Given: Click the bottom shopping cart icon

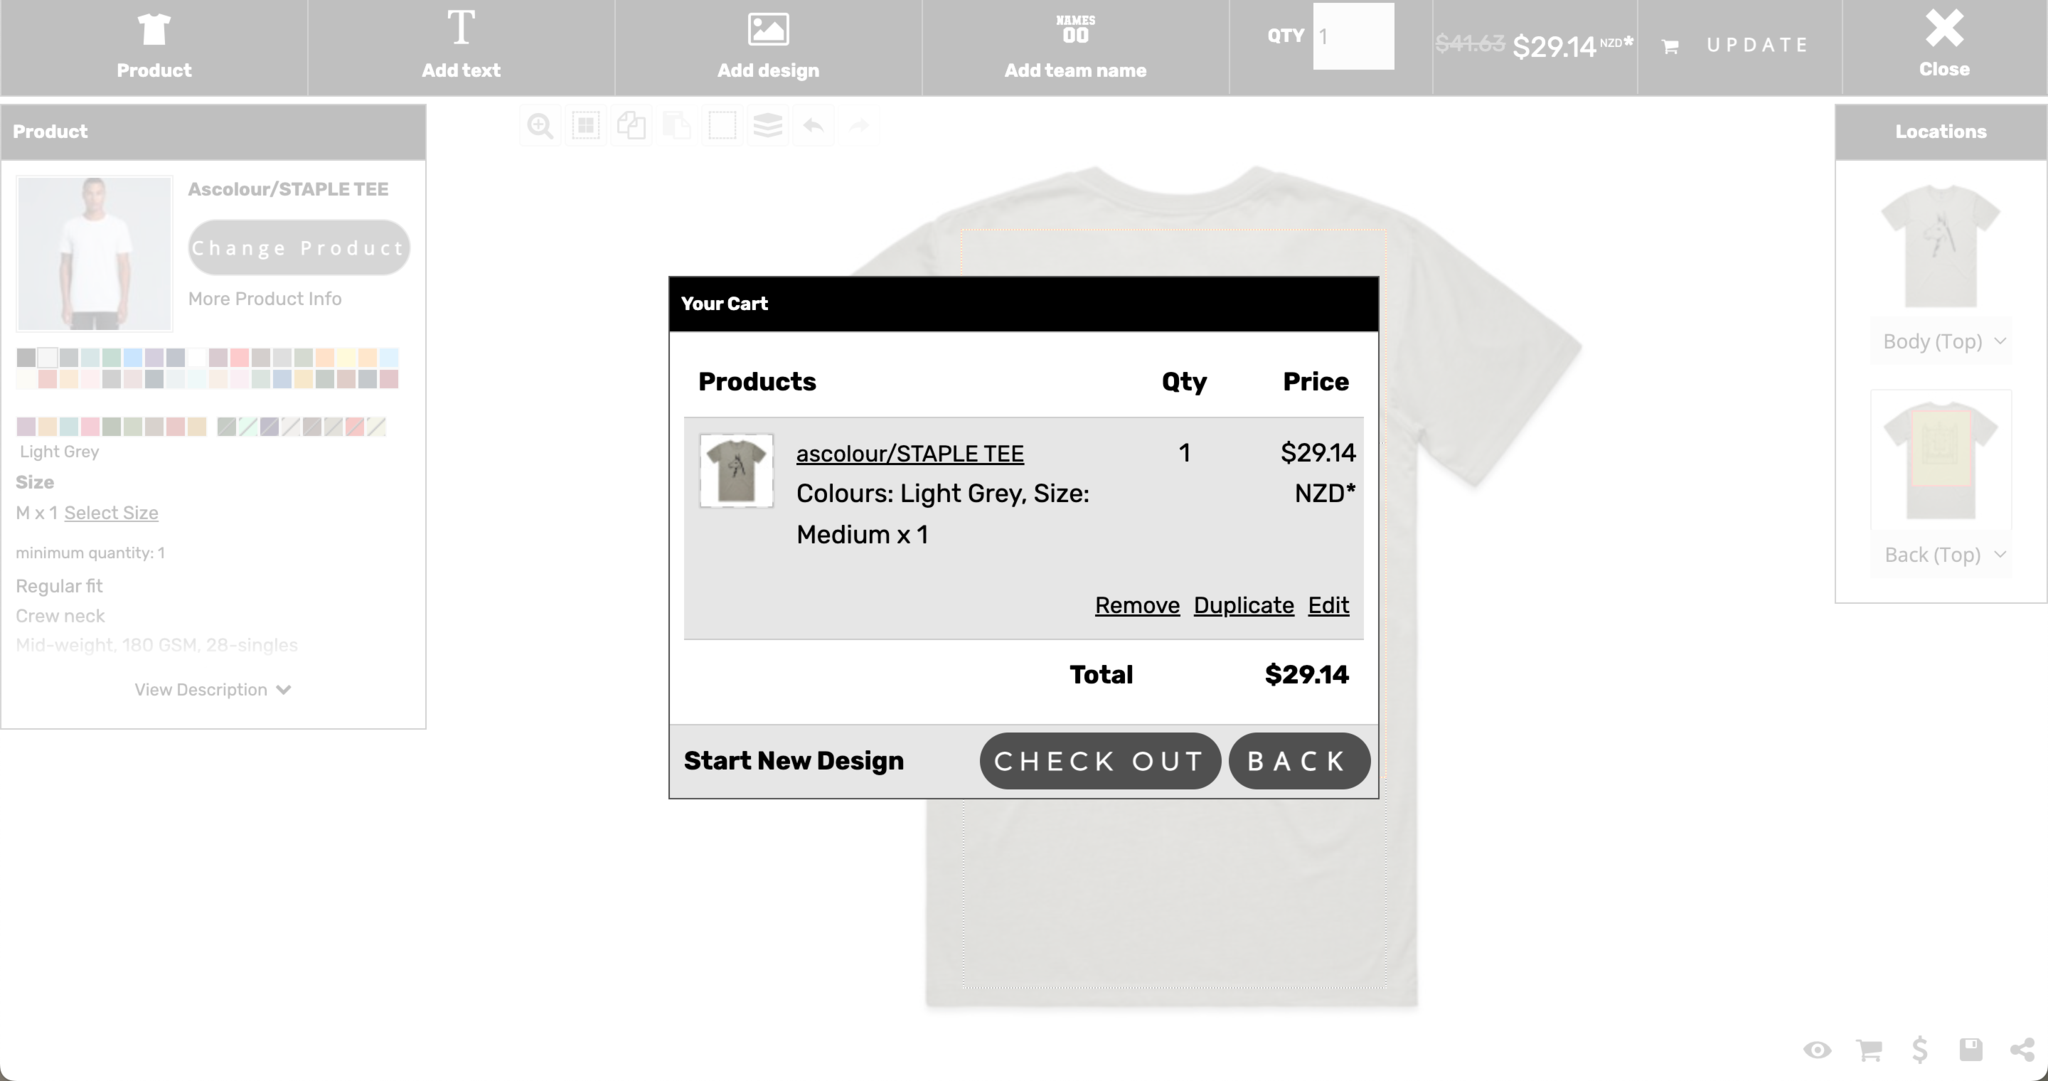Looking at the screenshot, I should pyautogui.click(x=1868, y=1049).
